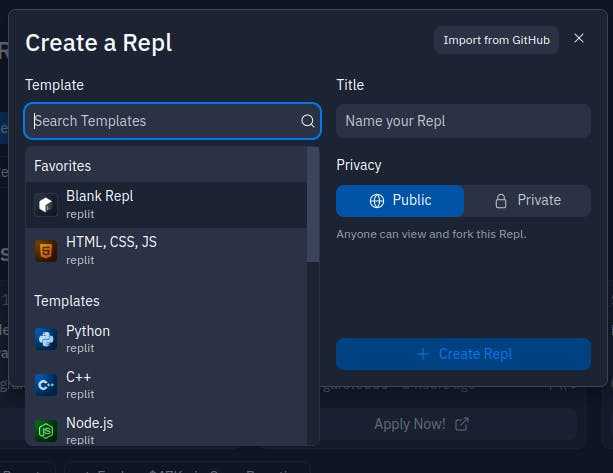
Task: Select the HTML, CSS, JS template
Action: [166, 251]
